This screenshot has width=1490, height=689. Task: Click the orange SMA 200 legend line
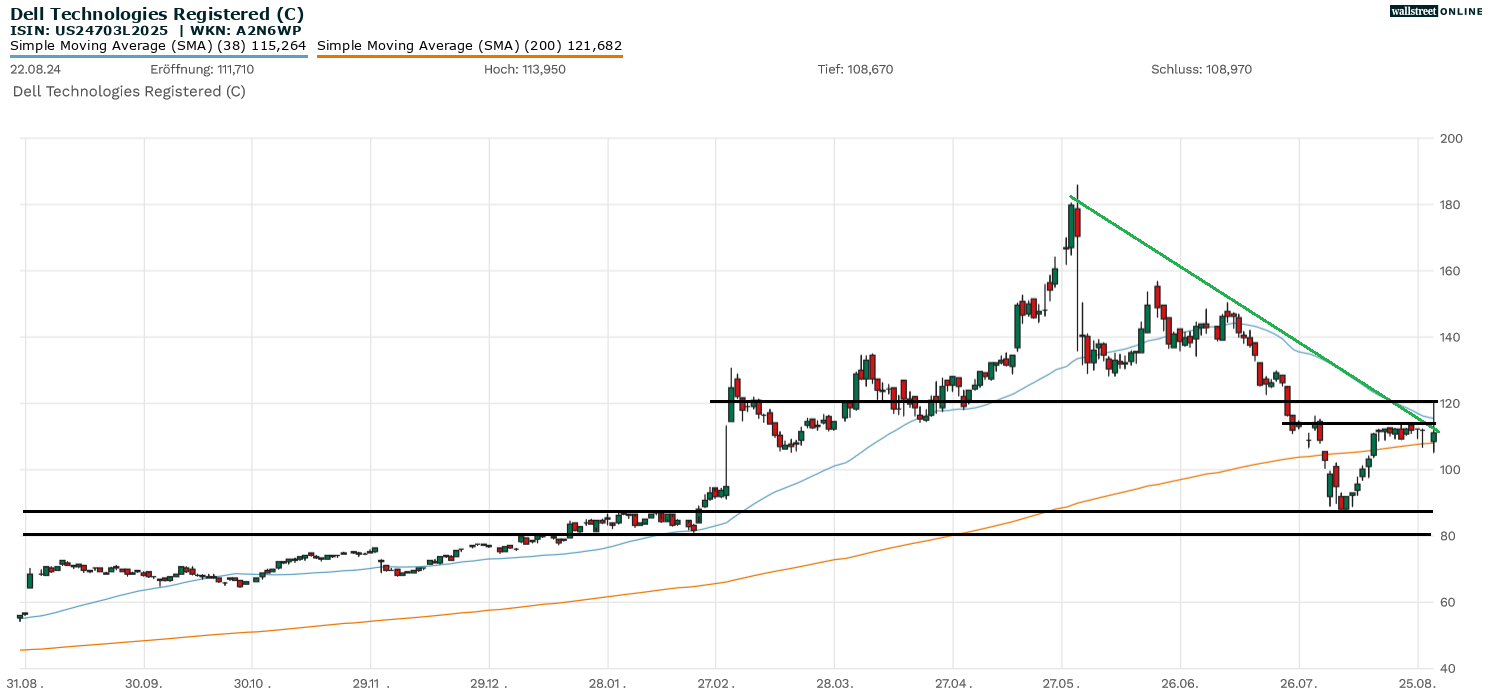pyautogui.click(x=469, y=57)
